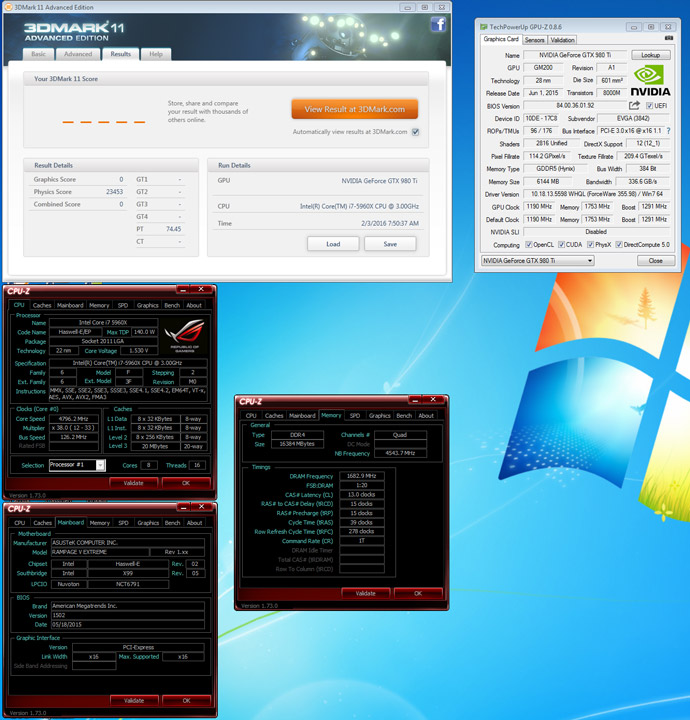Click the GPU-Z title bar icon
690x720 pixels.
point(483,27)
